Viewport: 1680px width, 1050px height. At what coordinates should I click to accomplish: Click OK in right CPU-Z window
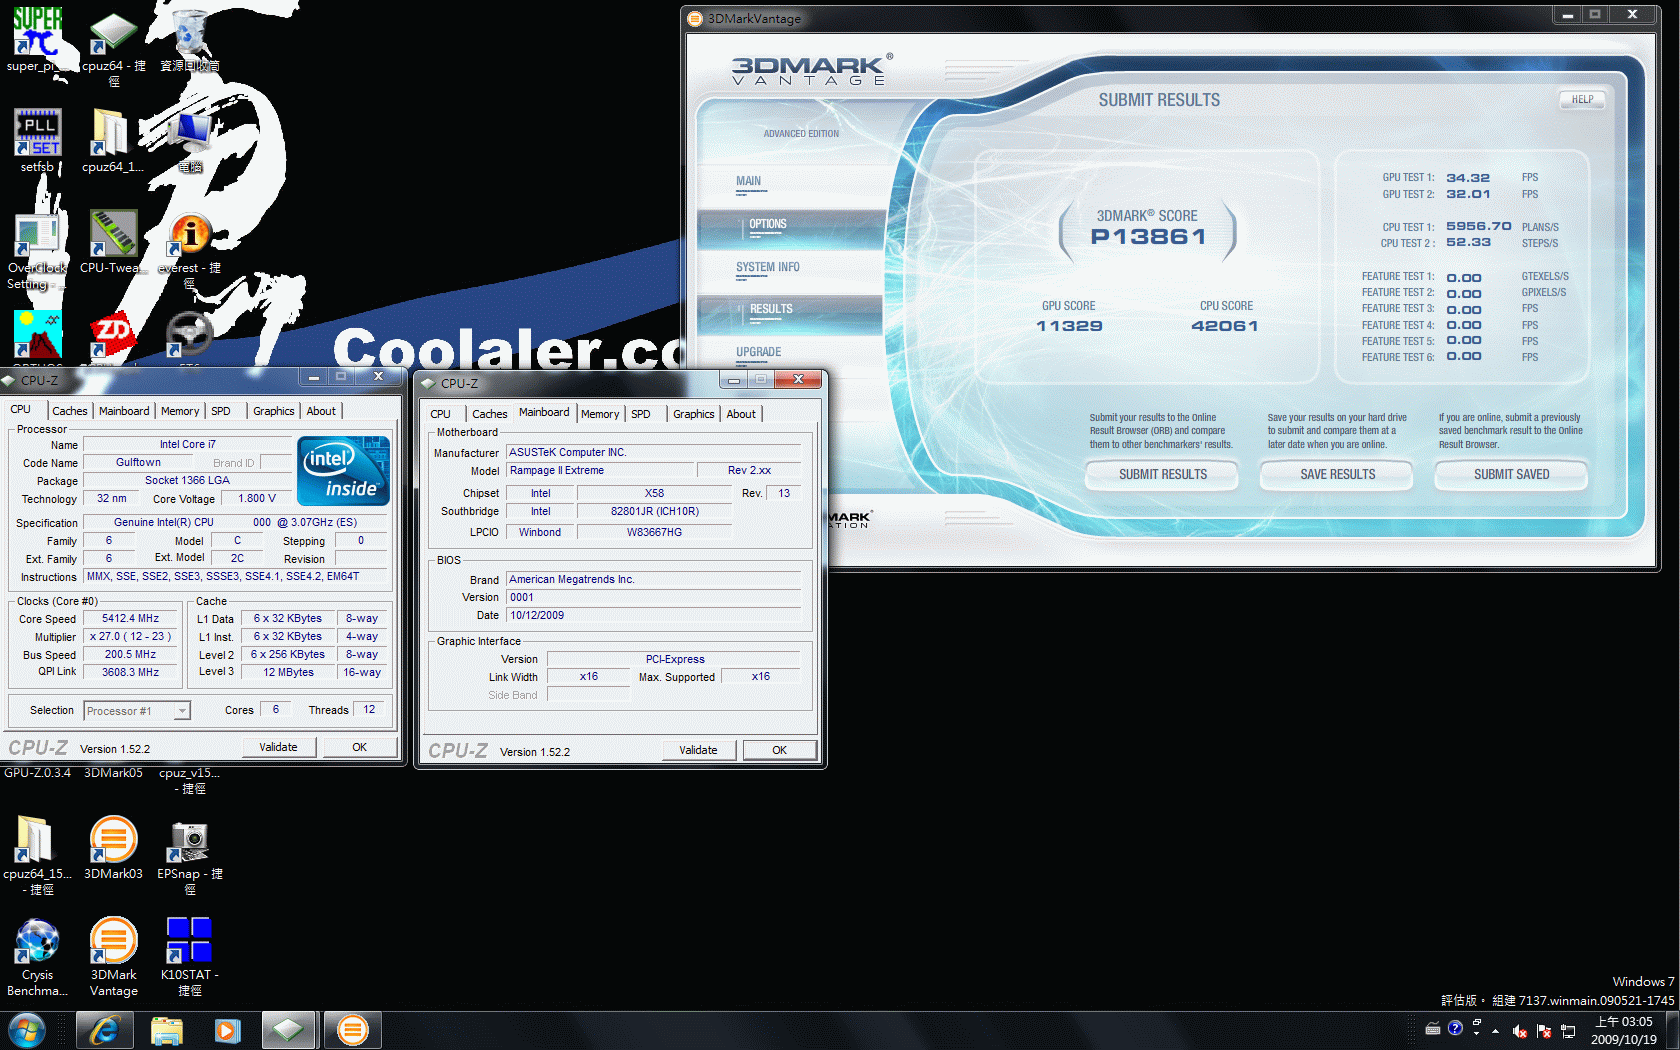[x=779, y=750]
